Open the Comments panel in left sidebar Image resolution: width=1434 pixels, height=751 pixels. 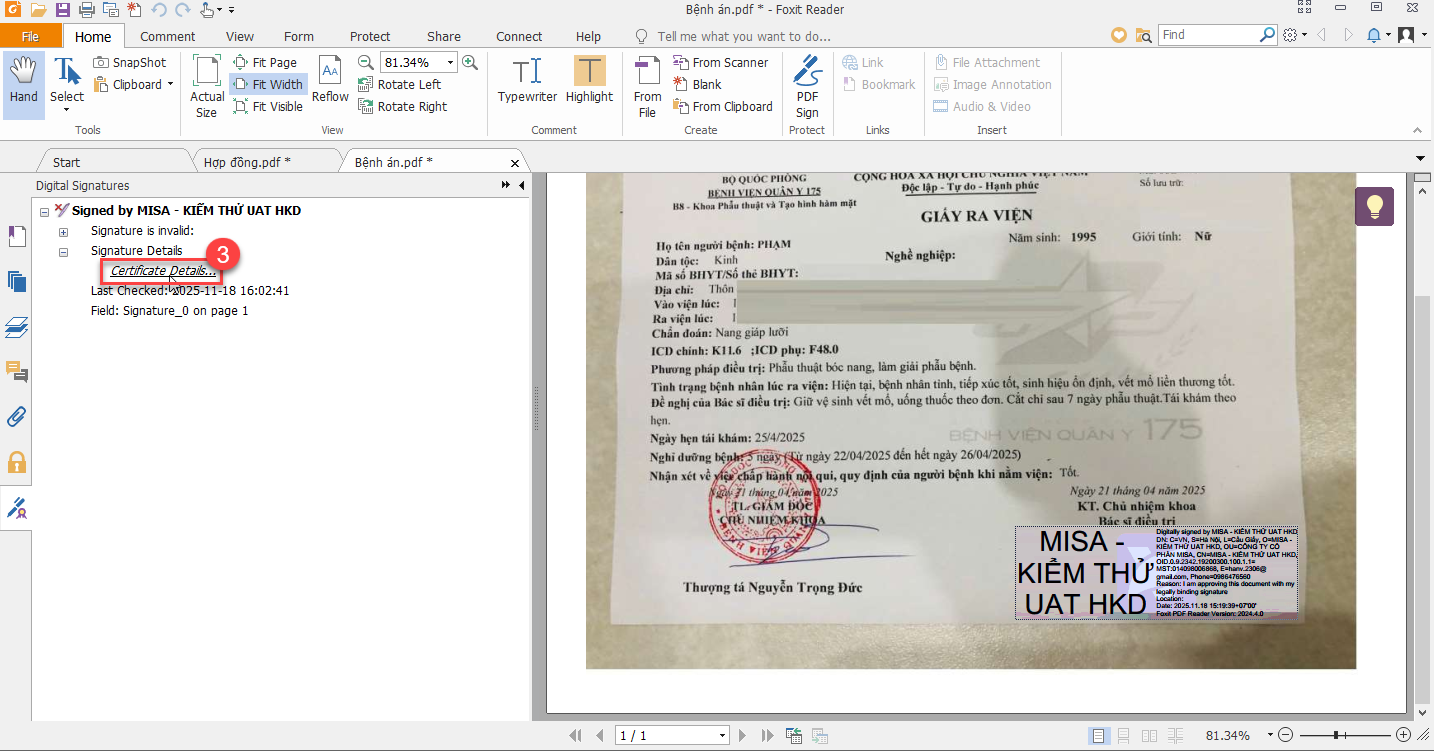tap(17, 372)
